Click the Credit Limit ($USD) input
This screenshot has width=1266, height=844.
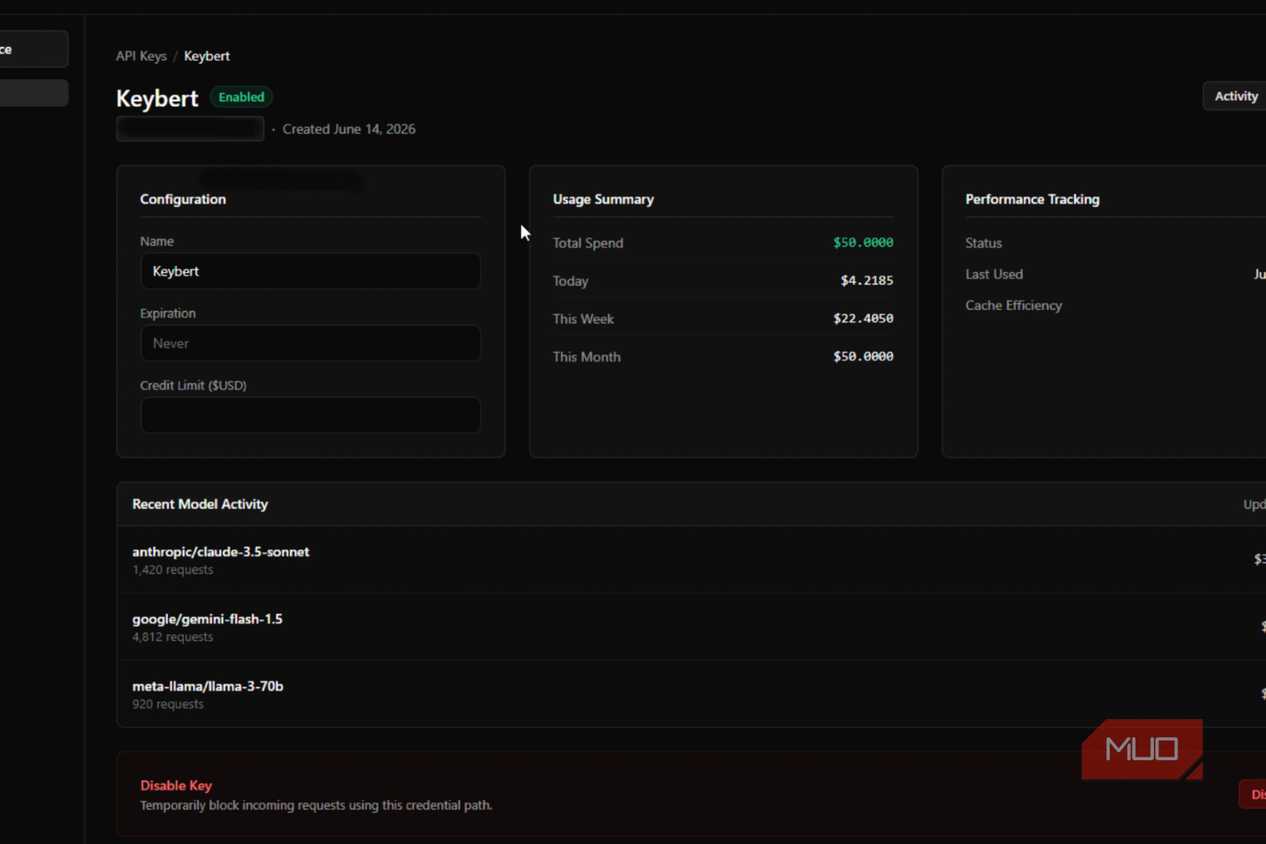(x=310, y=415)
